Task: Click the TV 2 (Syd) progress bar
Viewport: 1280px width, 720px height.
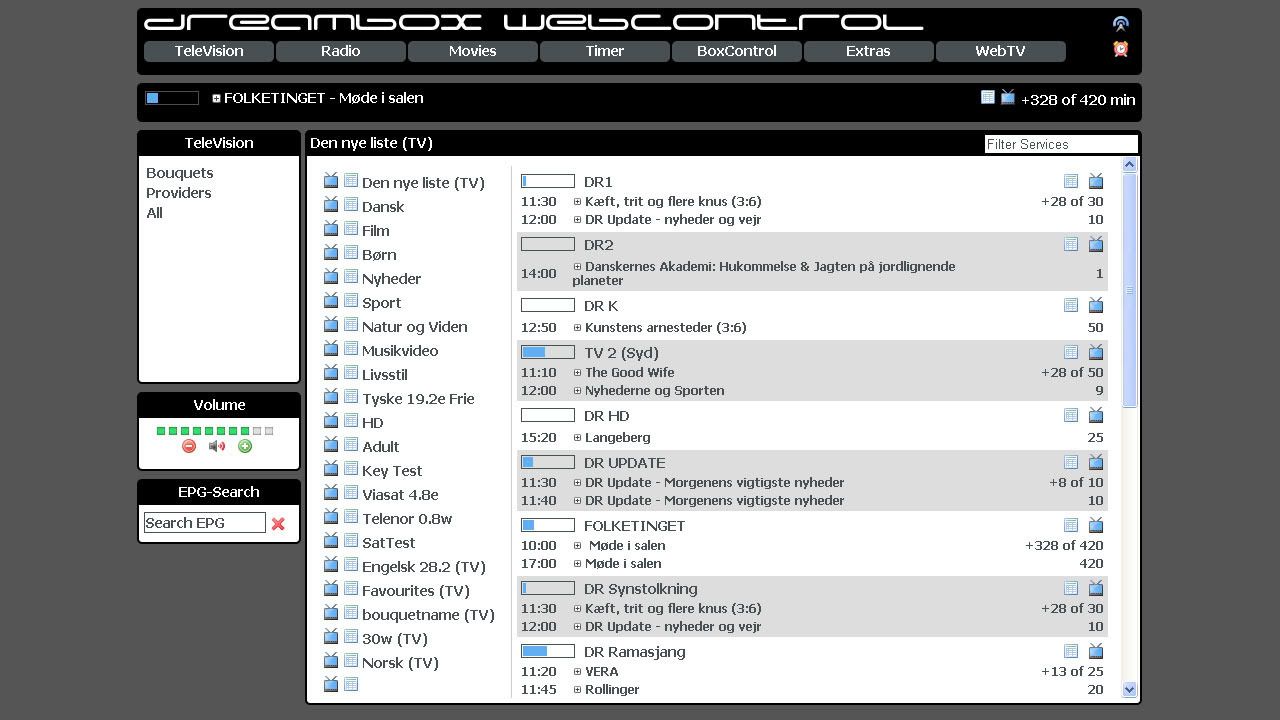Action: [548, 352]
